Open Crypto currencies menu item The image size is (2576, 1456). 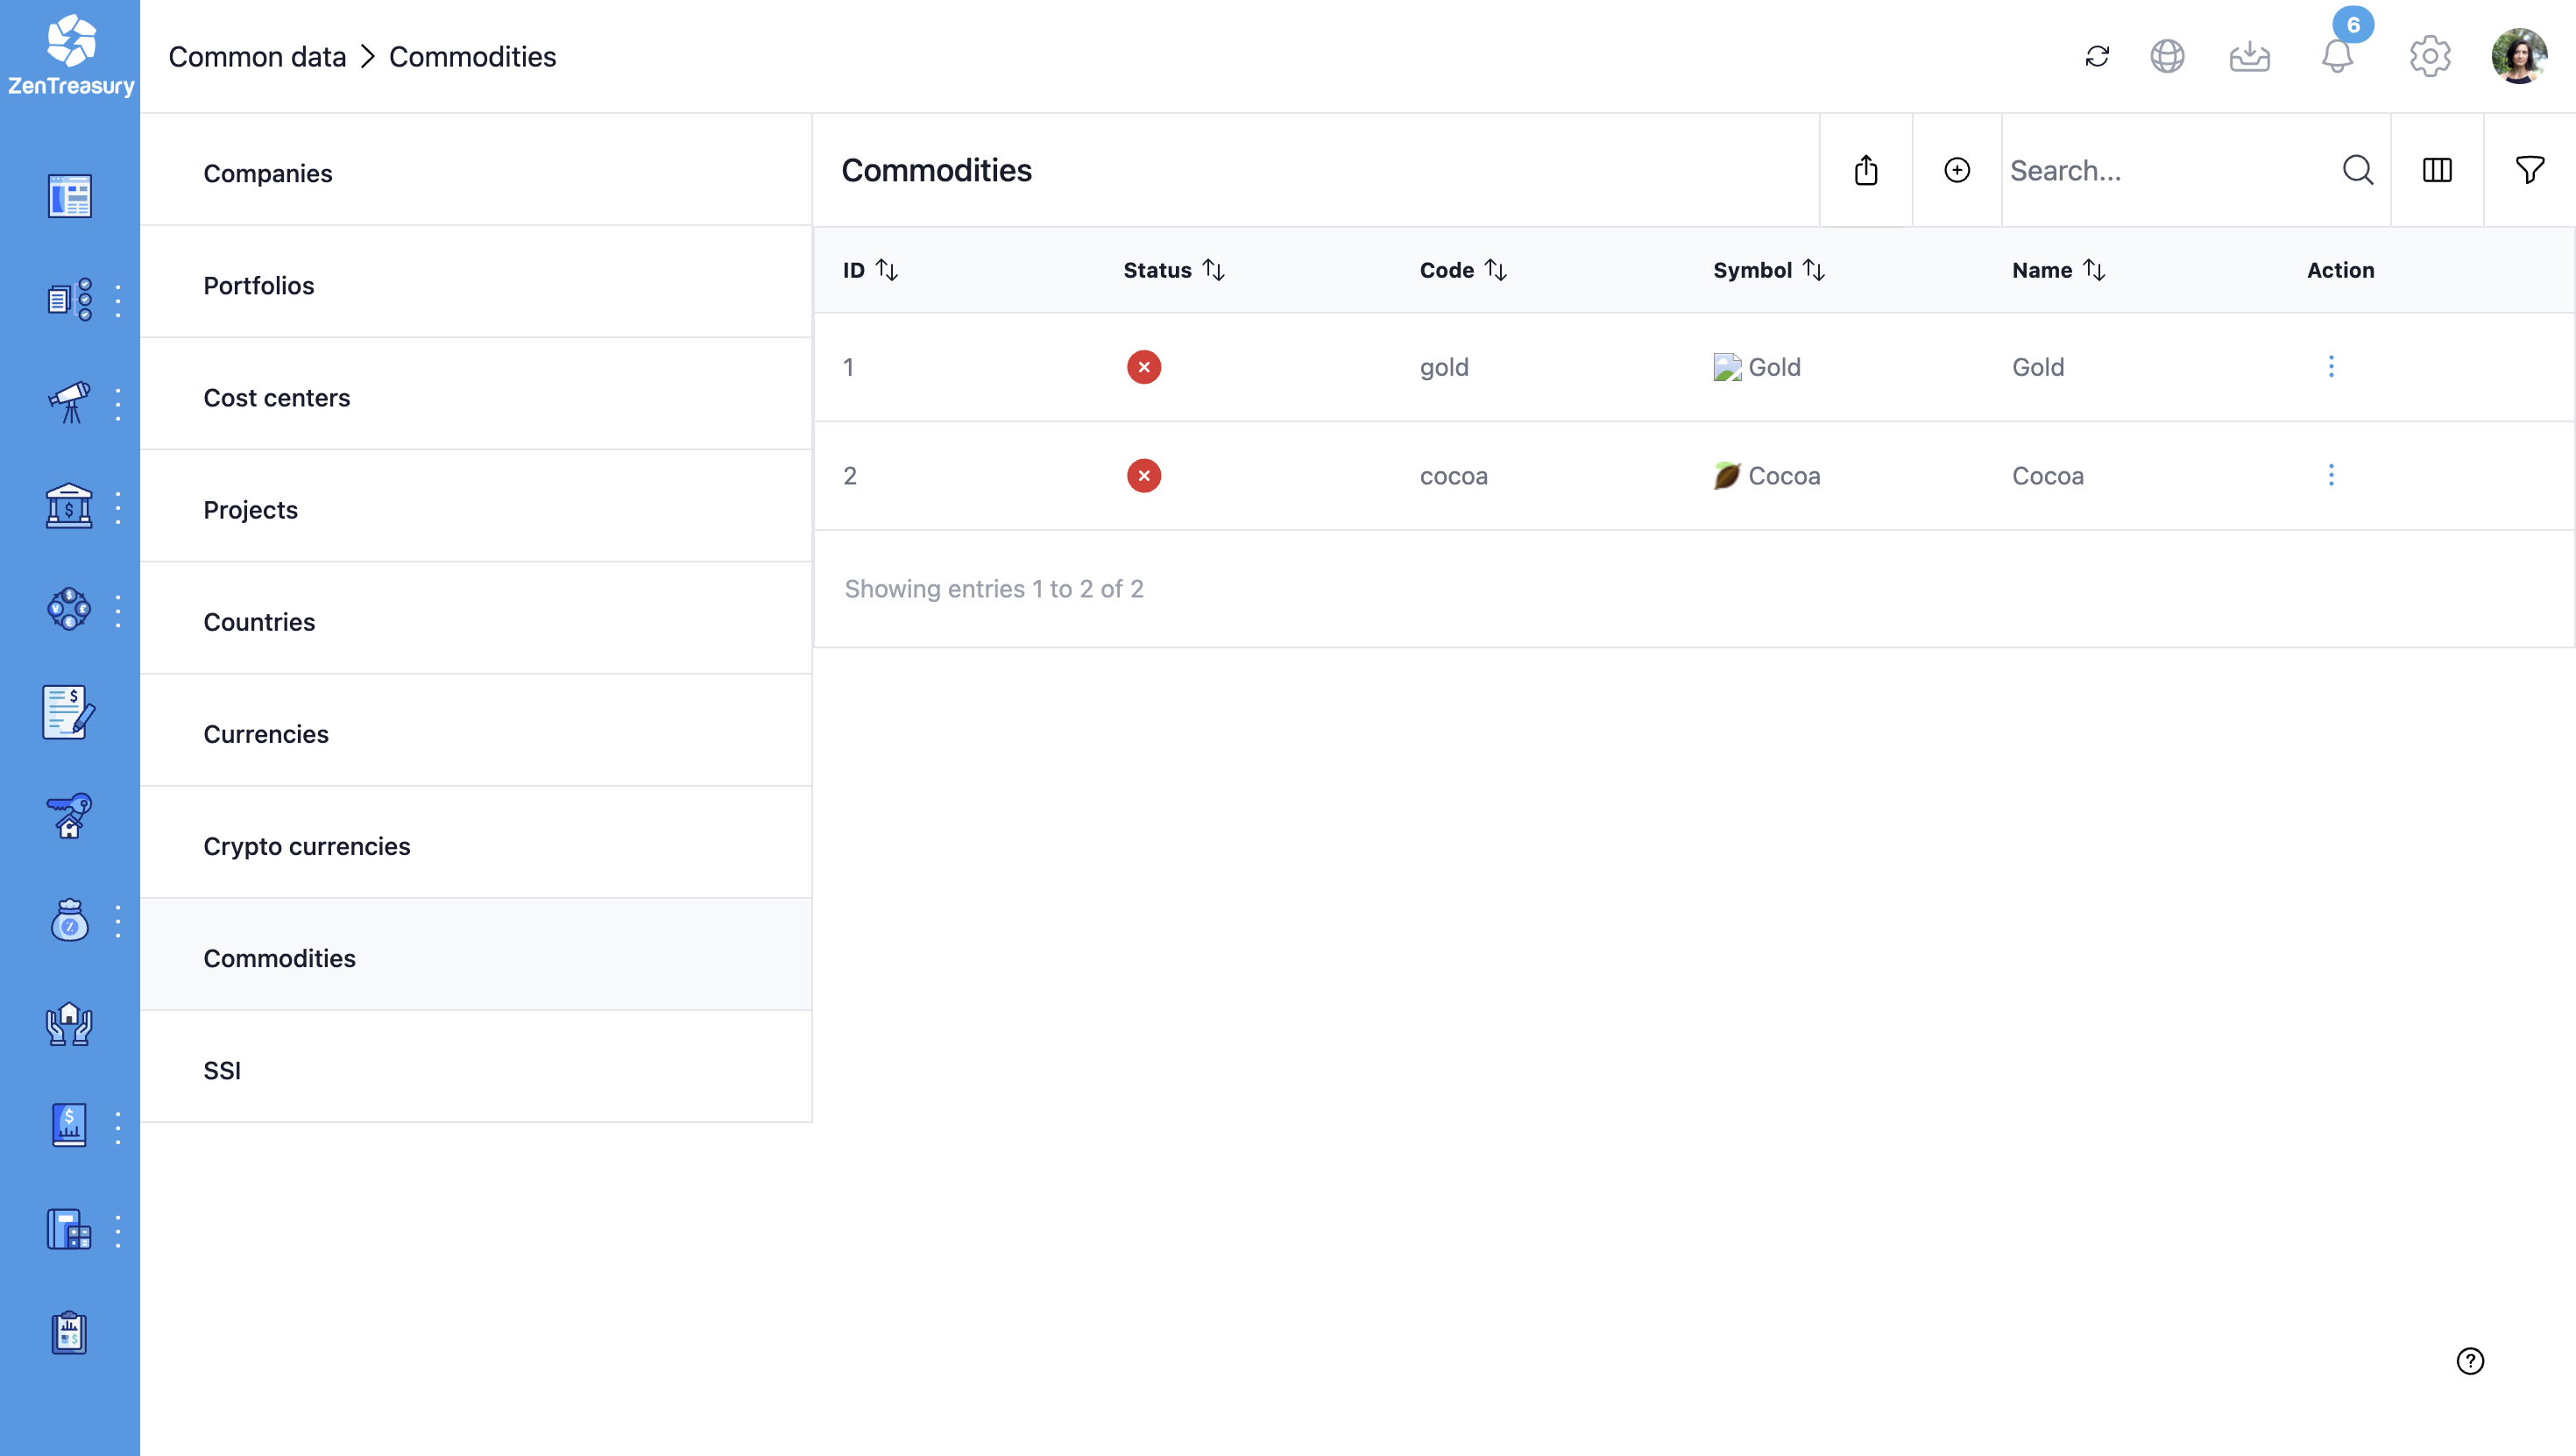click(306, 846)
